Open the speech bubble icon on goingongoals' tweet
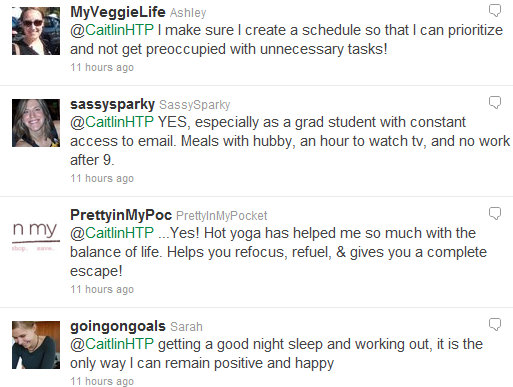The height and width of the screenshot is (387, 513). click(495, 324)
